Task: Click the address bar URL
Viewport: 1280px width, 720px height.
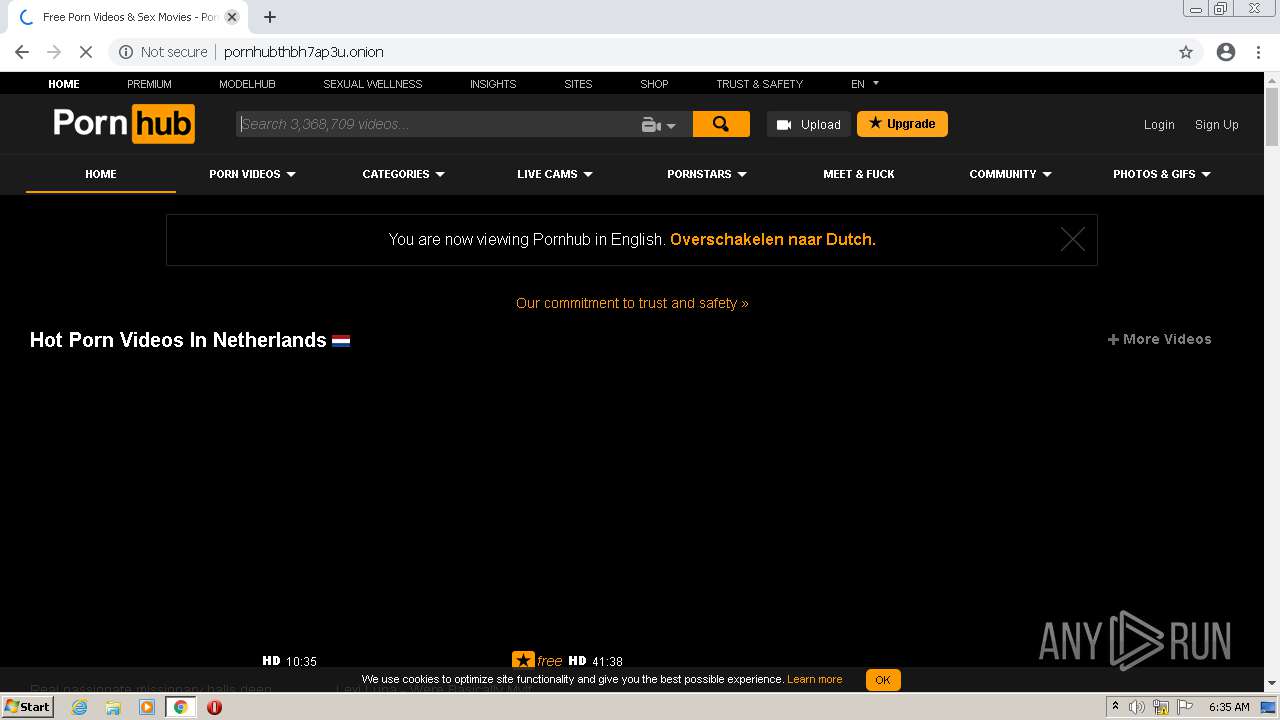Action: click(304, 52)
